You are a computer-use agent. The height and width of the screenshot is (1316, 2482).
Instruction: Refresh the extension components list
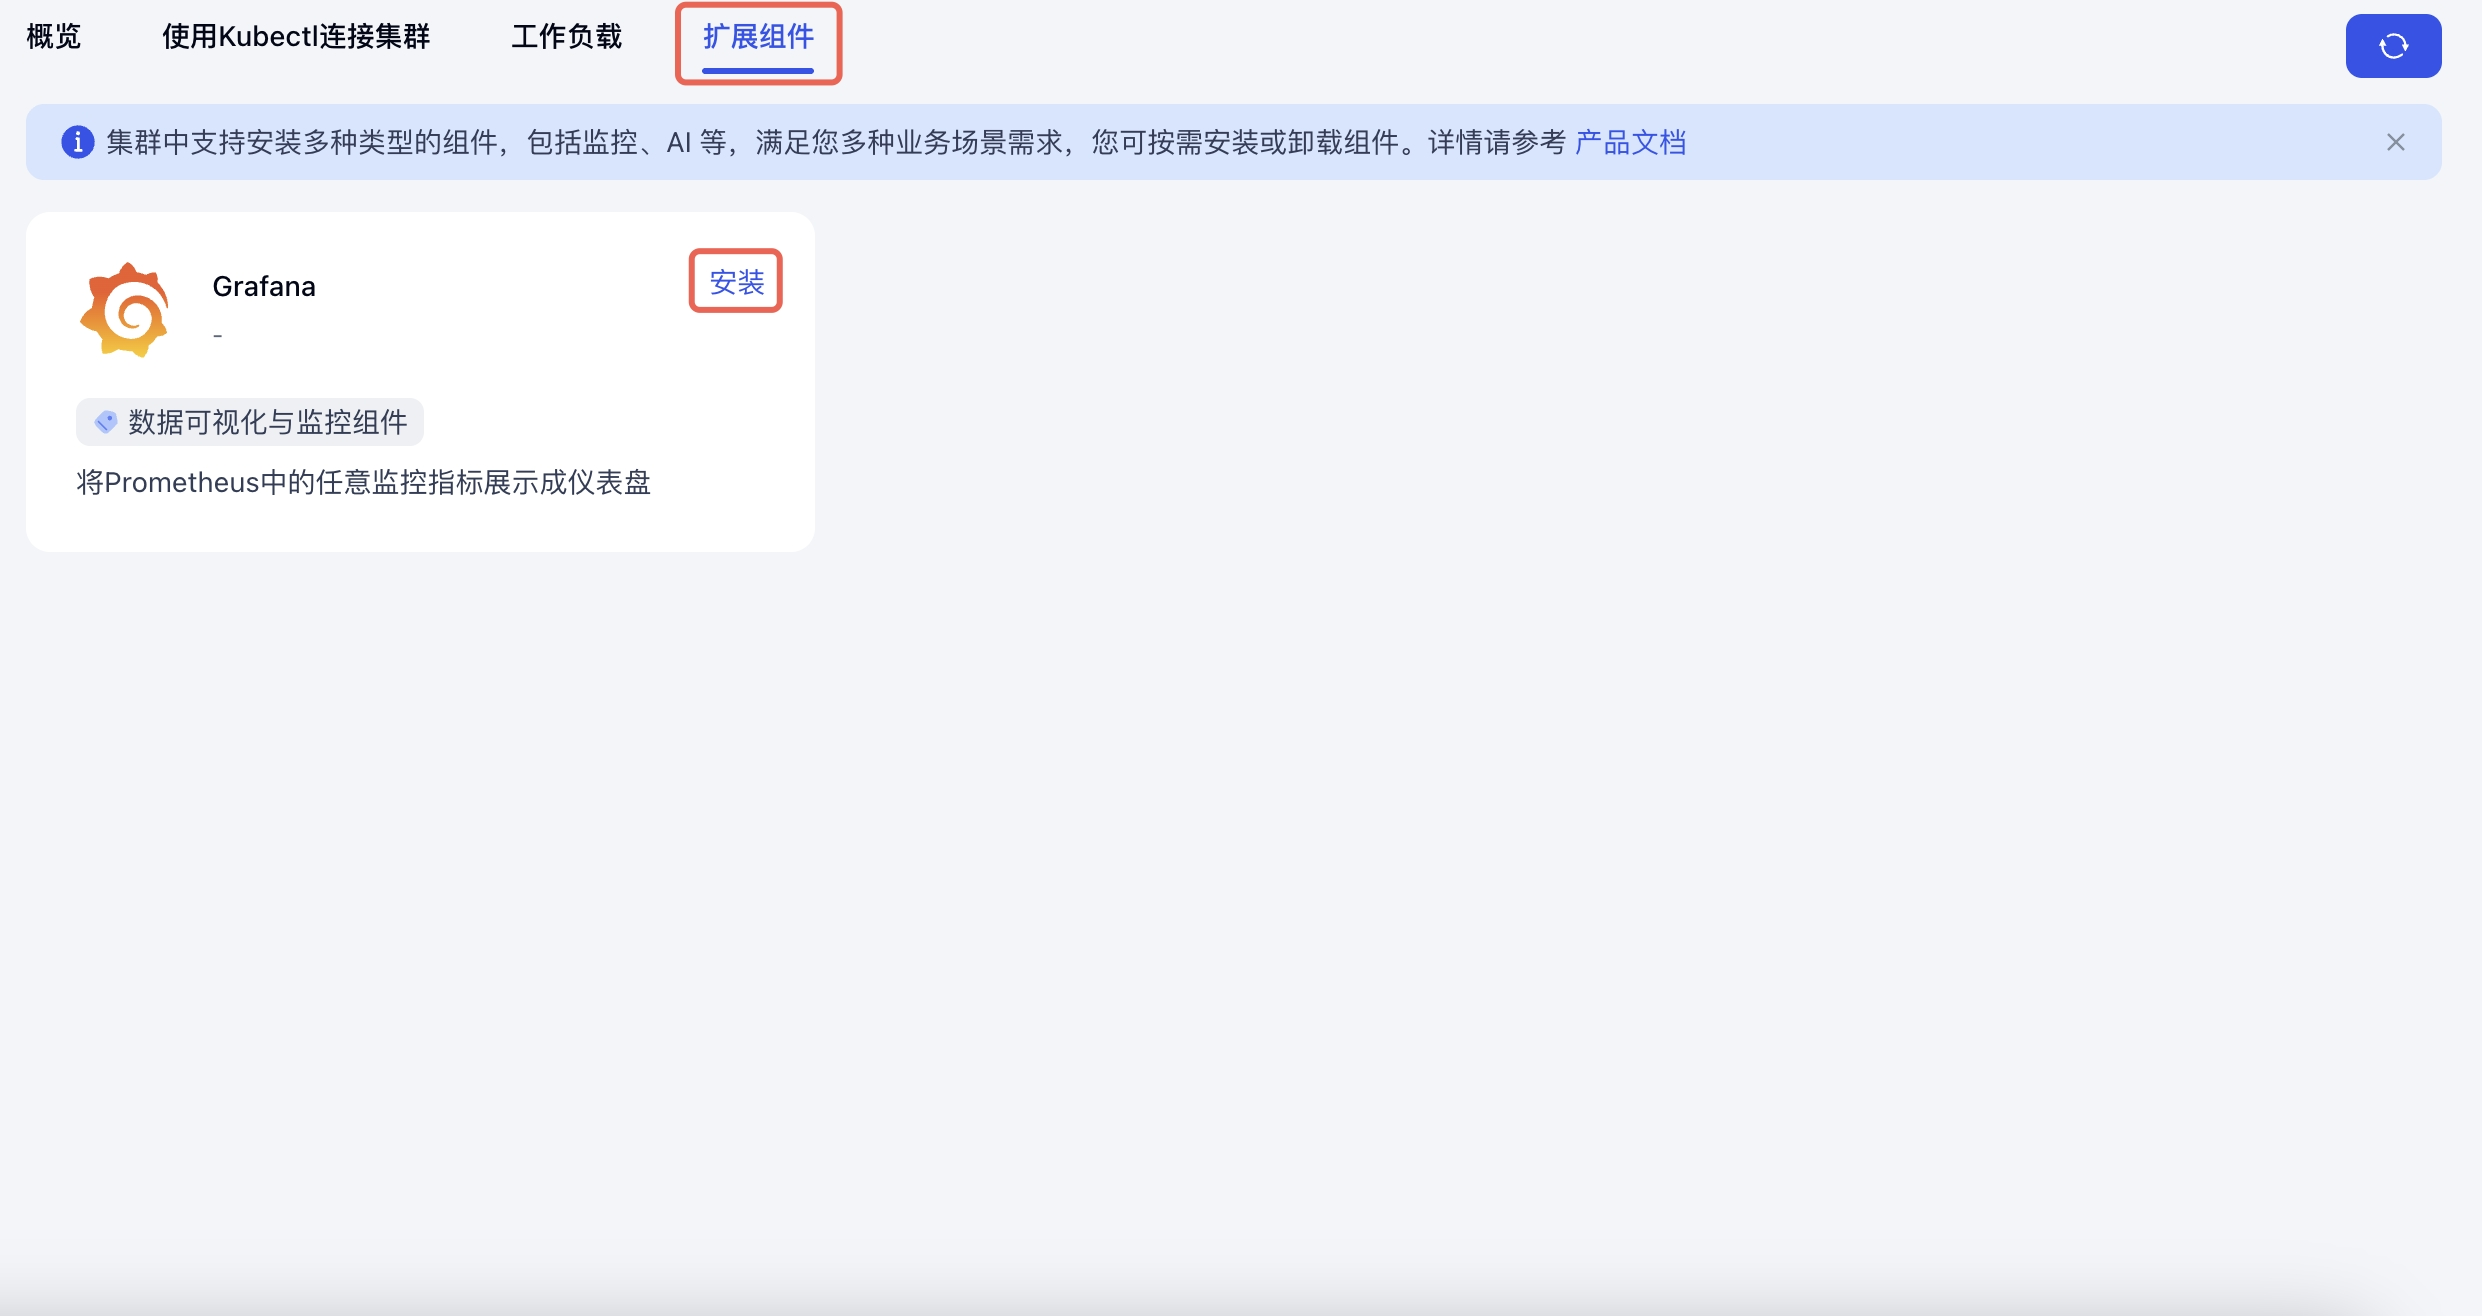point(2393,46)
